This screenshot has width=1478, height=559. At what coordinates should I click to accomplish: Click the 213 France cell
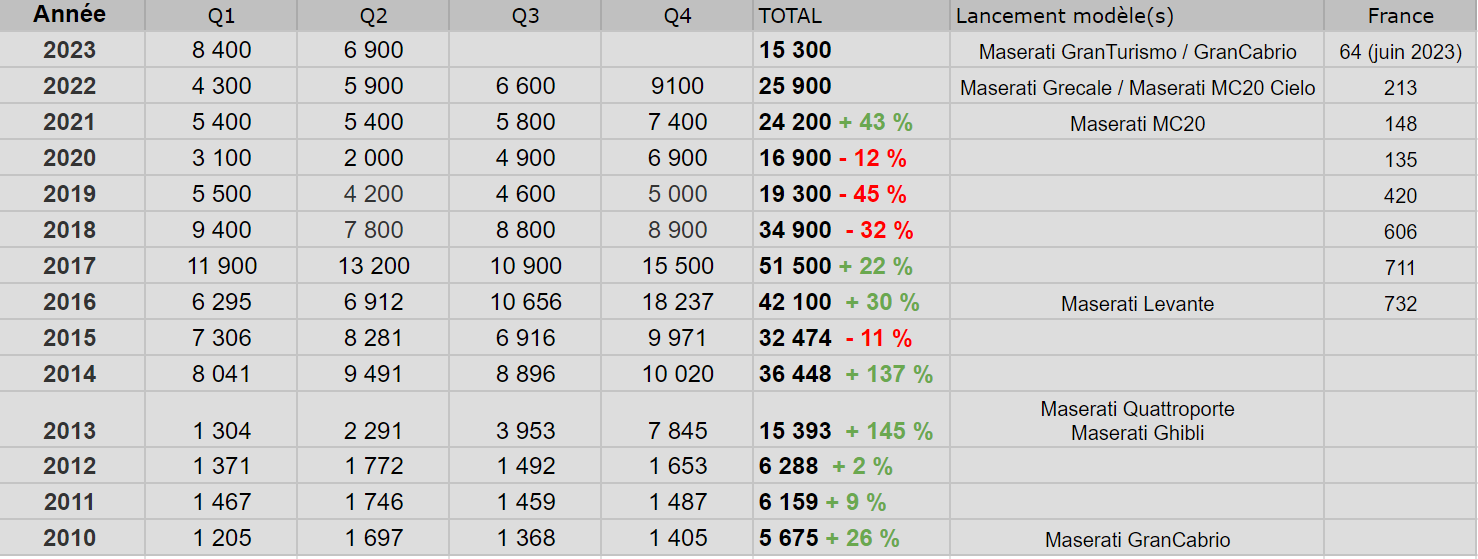click(1400, 86)
